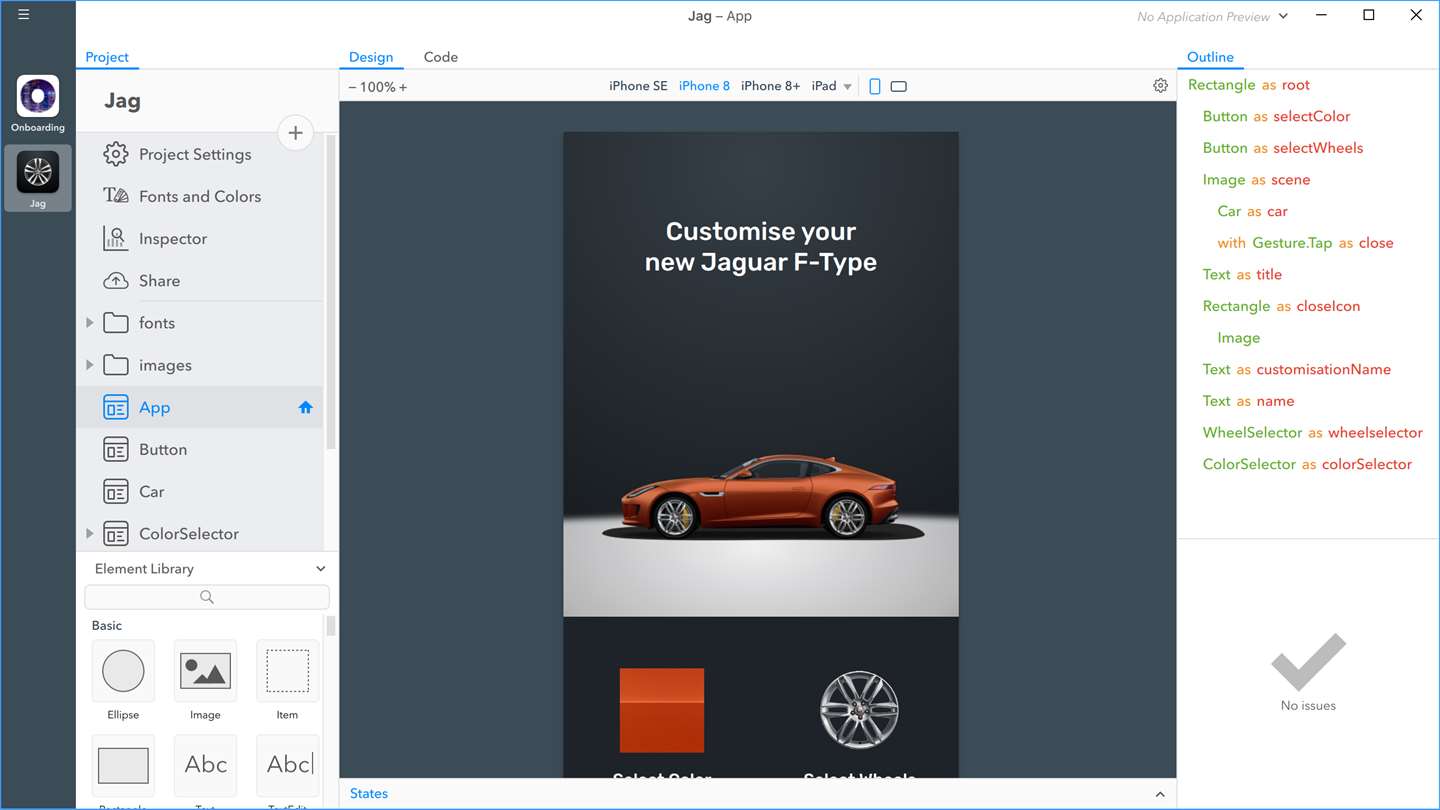The height and width of the screenshot is (810, 1440).
Task: Click the search magnifier in Element Library
Action: (207, 597)
